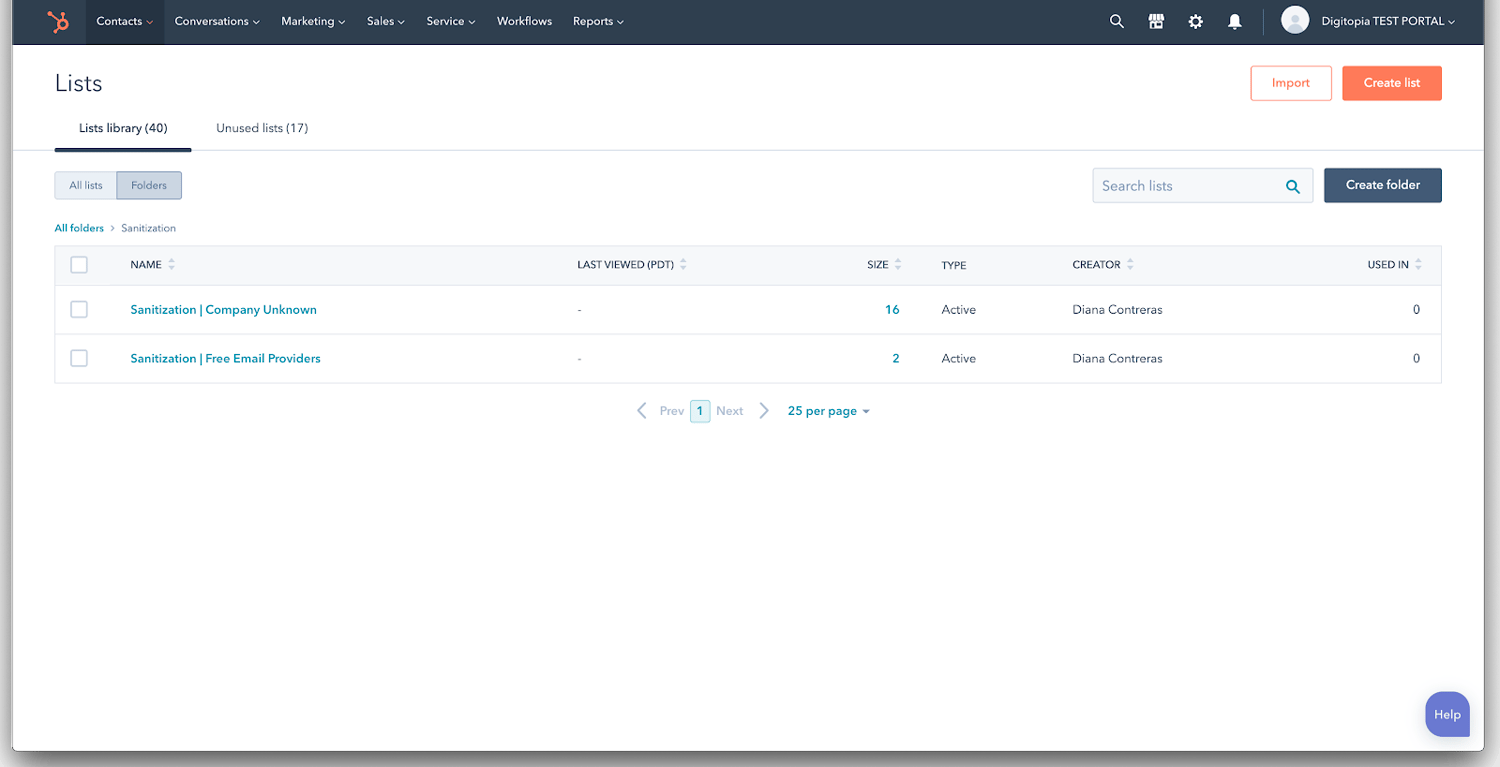Open the settings gear icon

point(1196,21)
